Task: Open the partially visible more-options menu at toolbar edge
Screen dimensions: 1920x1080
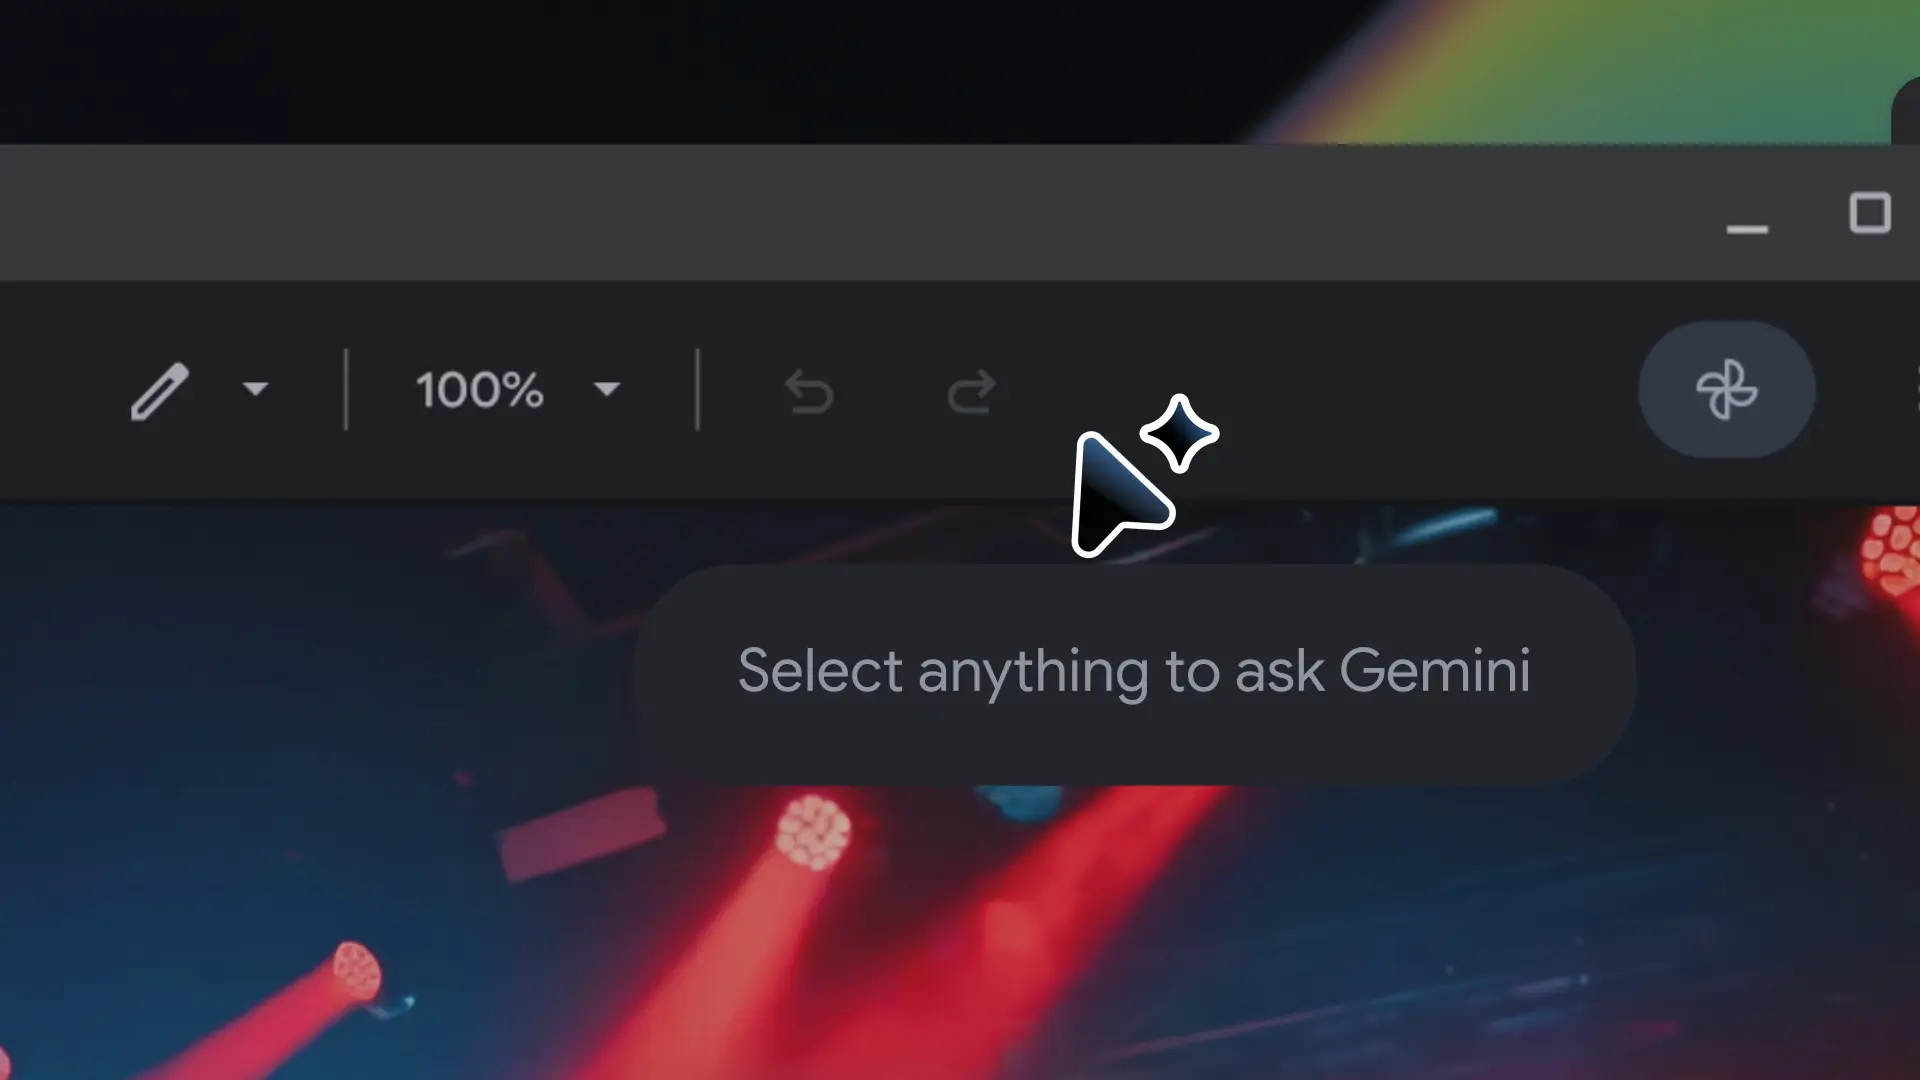Action: coord(1913,390)
